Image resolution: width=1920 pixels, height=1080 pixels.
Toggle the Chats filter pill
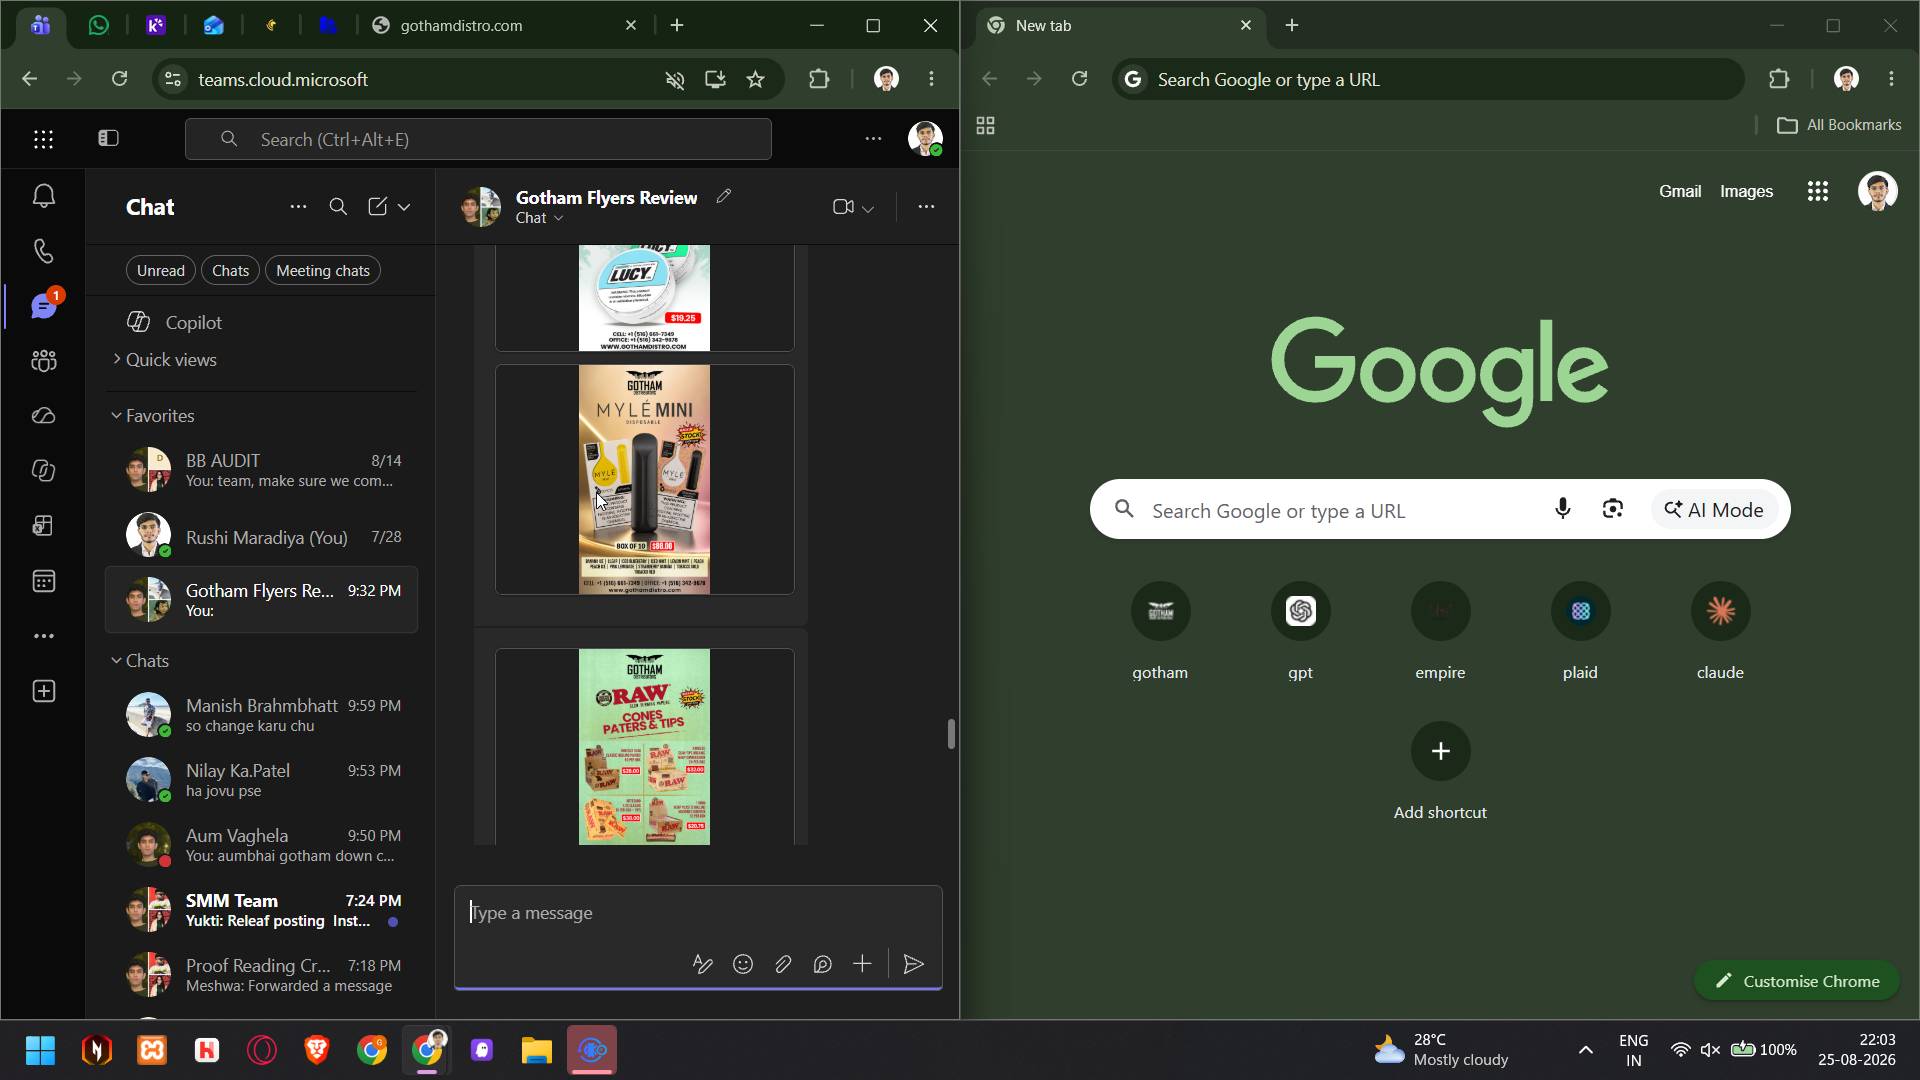pos(230,270)
